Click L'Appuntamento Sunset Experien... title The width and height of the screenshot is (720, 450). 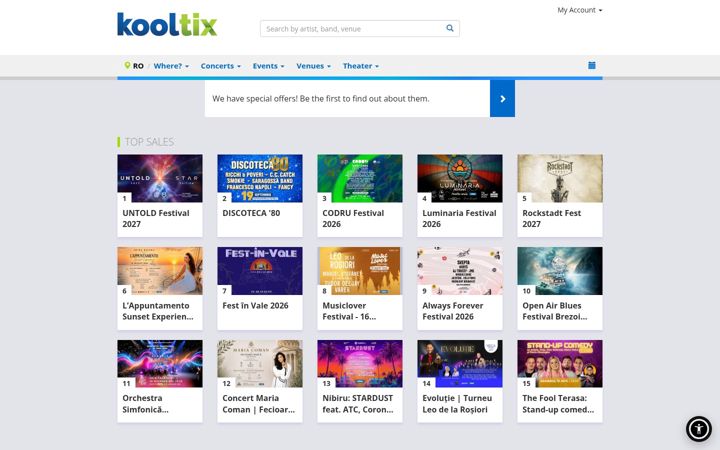click(x=158, y=311)
